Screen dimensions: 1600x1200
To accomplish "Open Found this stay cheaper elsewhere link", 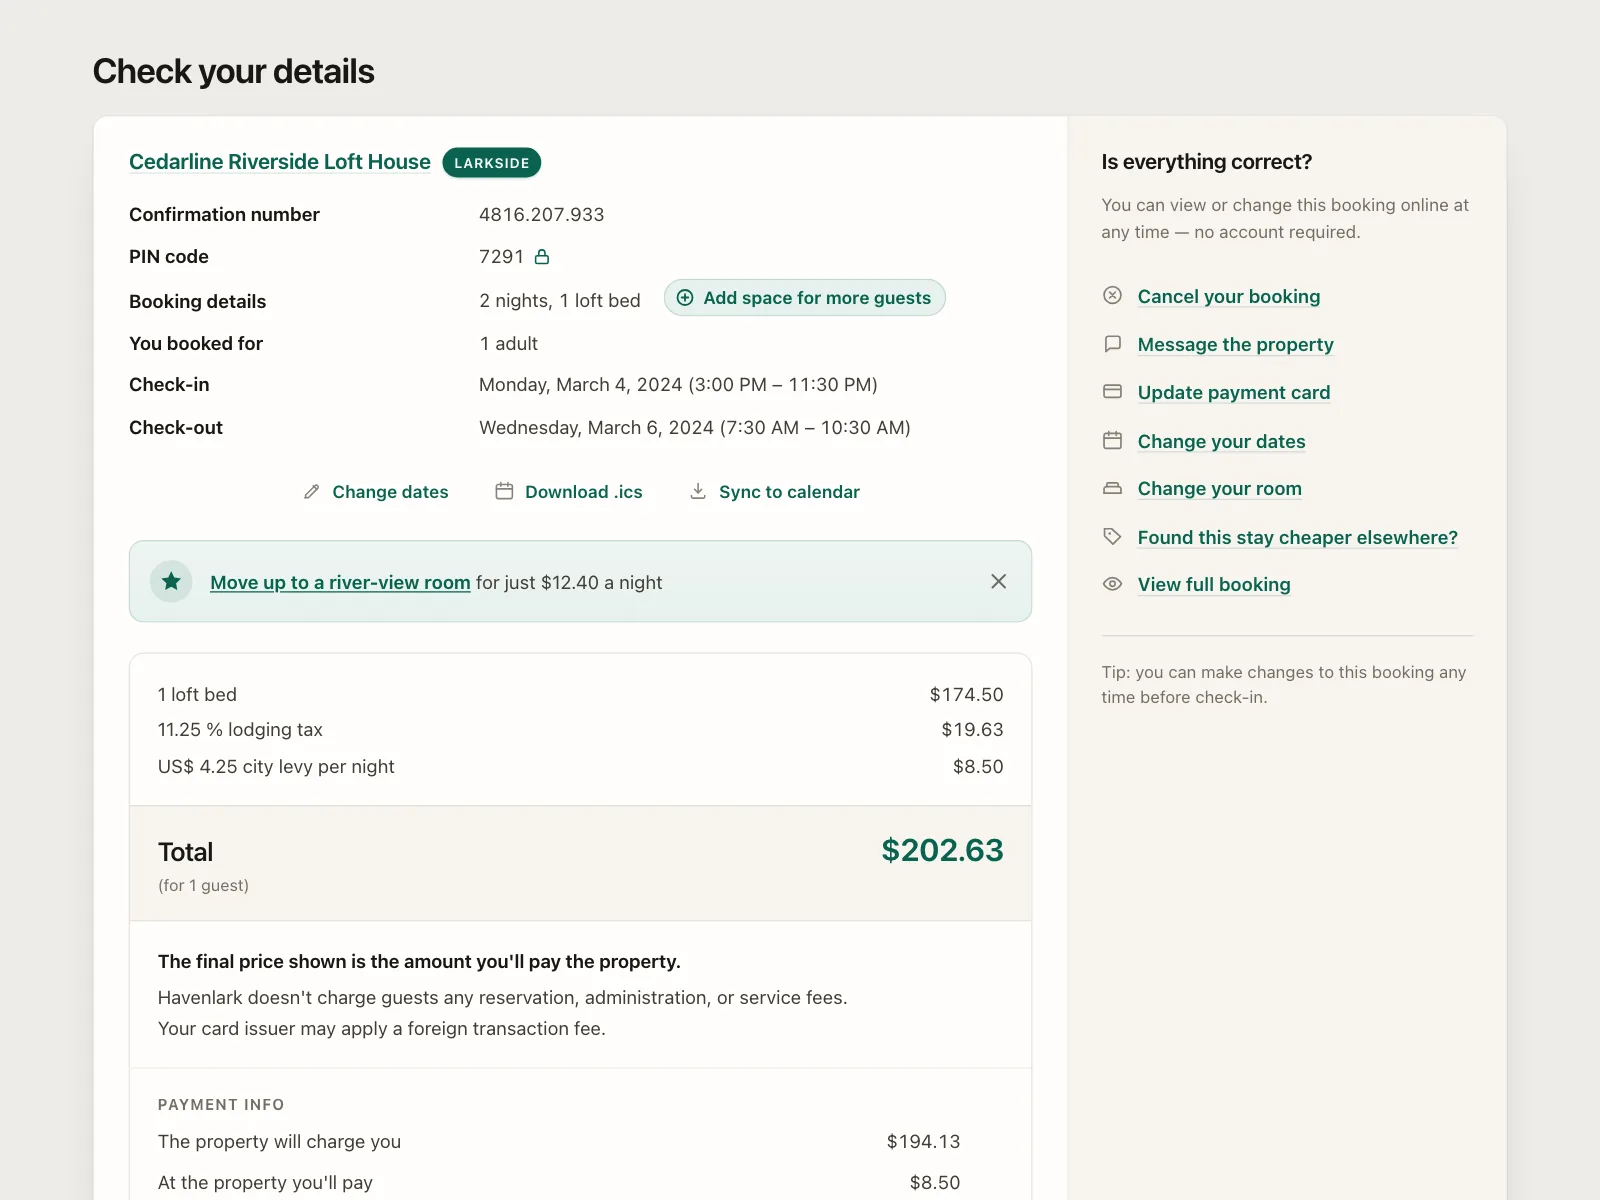I will (1298, 537).
